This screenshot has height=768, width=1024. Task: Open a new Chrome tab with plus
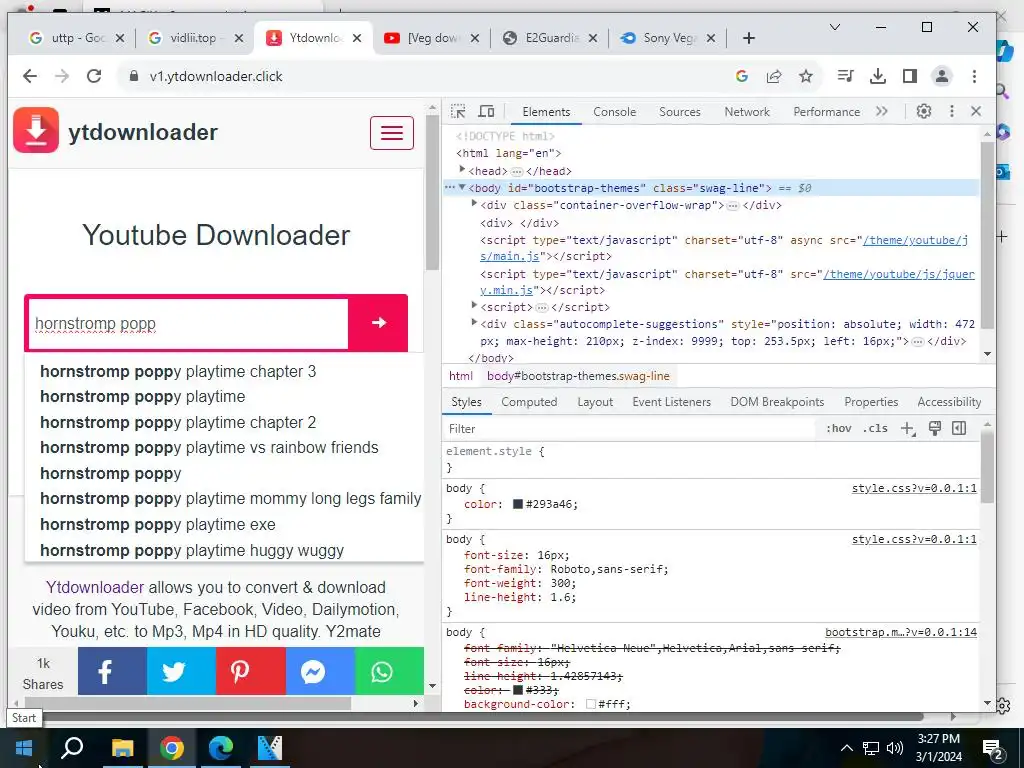[749, 39]
